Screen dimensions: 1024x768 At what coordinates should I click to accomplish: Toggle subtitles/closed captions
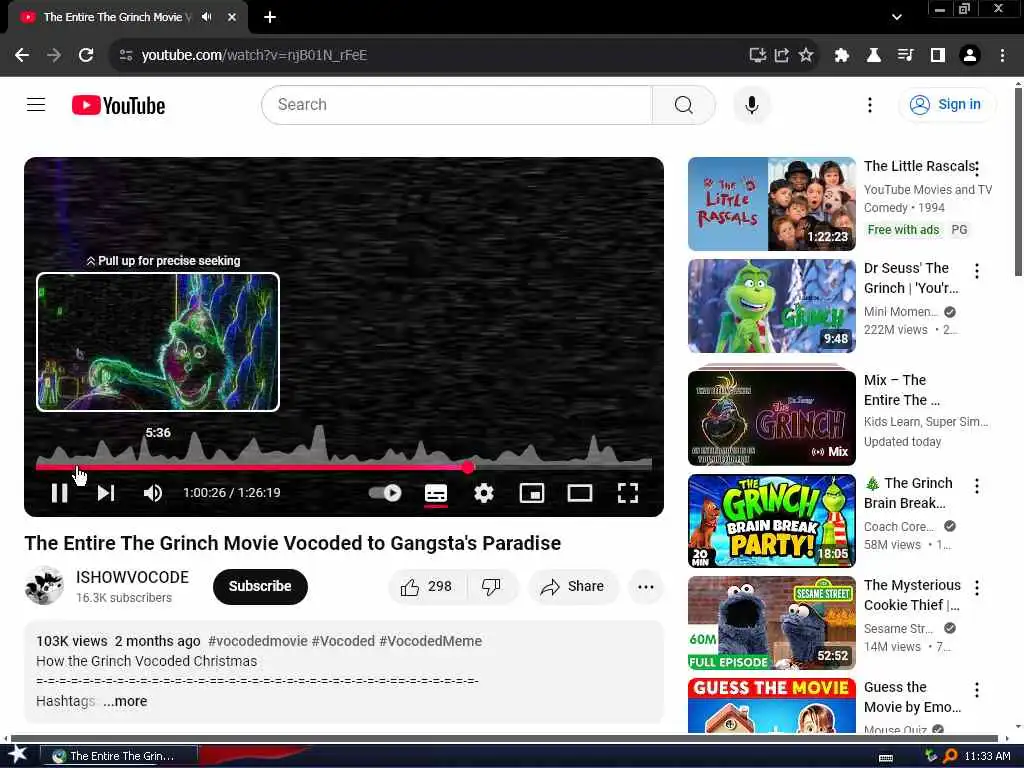click(436, 493)
